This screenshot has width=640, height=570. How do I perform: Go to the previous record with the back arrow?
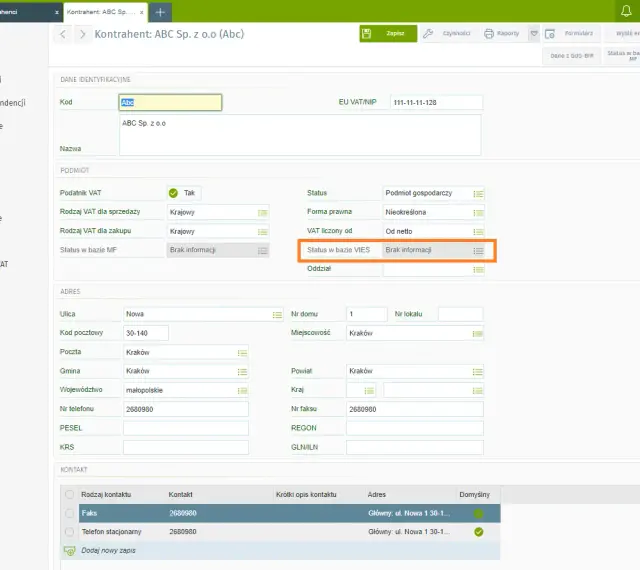[62, 34]
